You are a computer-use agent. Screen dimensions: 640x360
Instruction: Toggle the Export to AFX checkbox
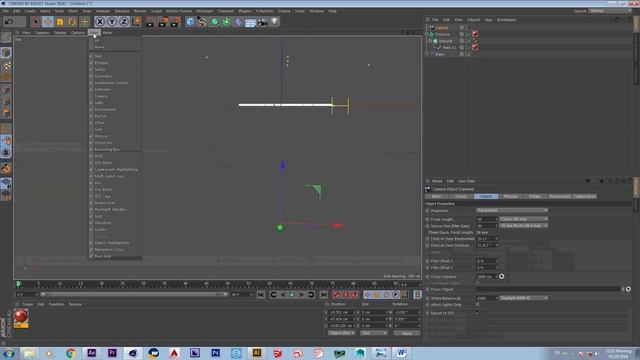pos(478,313)
